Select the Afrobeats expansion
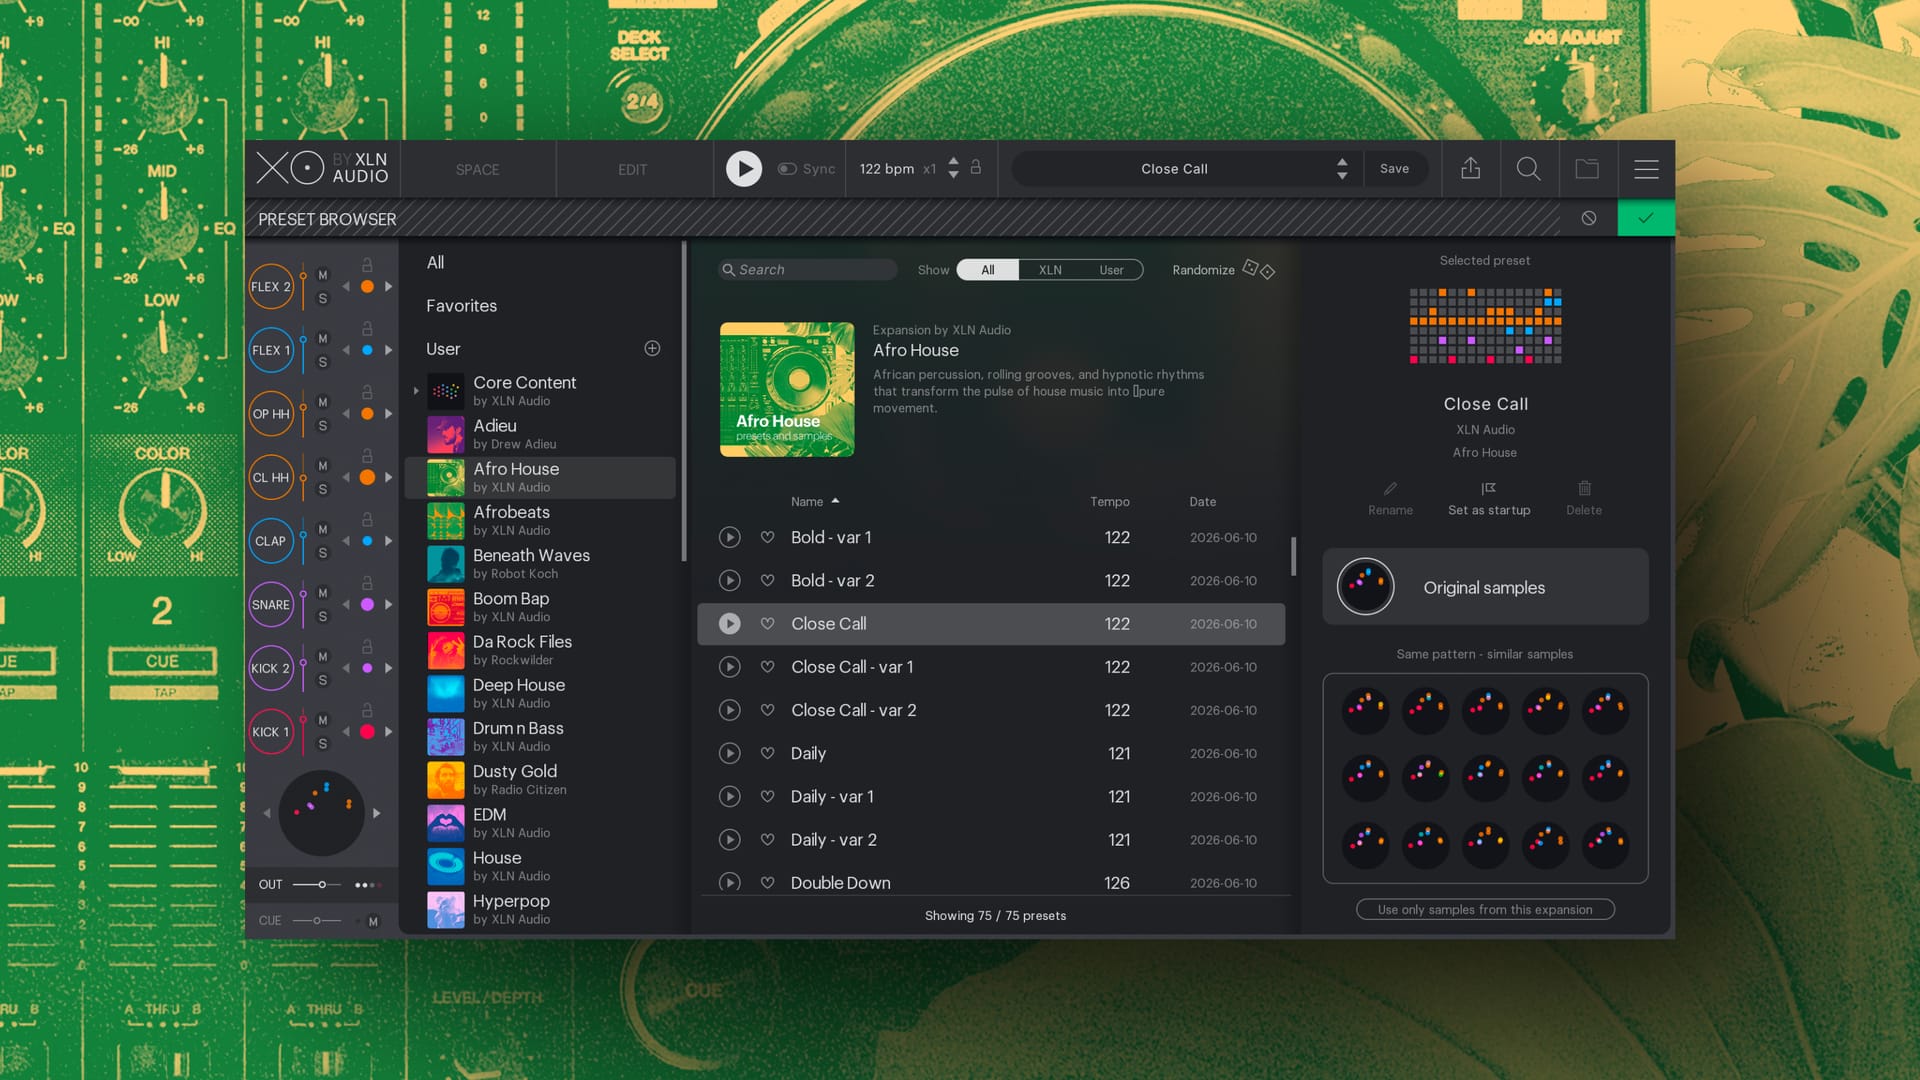The height and width of the screenshot is (1080, 1920). pos(541,520)
